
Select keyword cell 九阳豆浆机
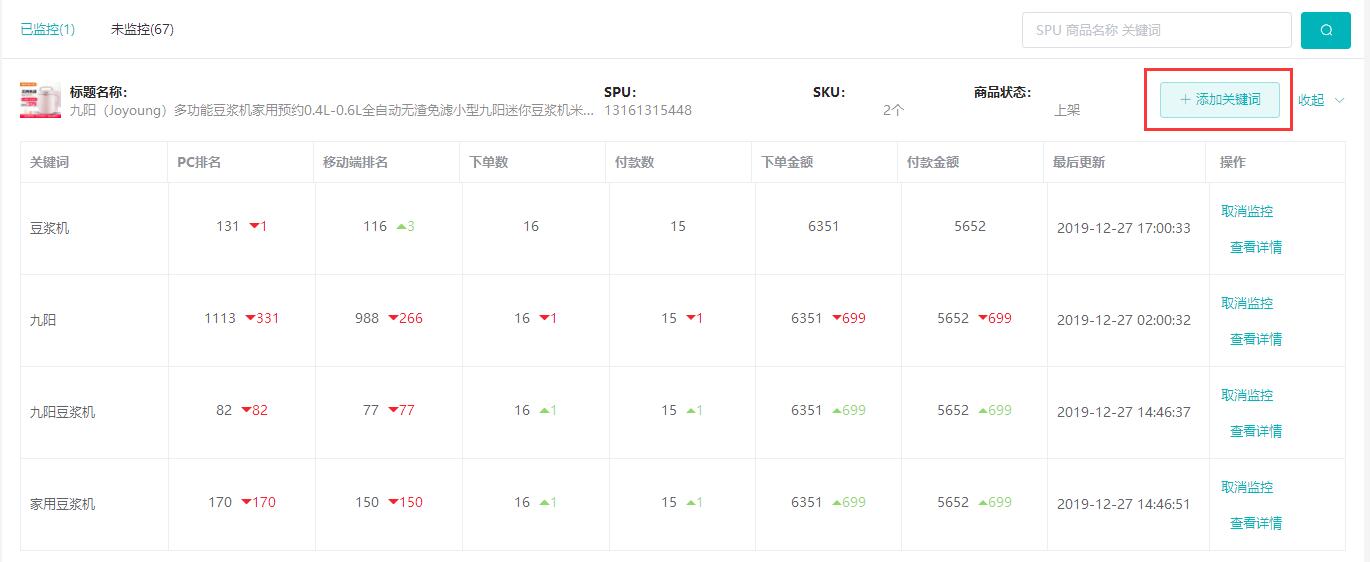[x=63, y=412]
